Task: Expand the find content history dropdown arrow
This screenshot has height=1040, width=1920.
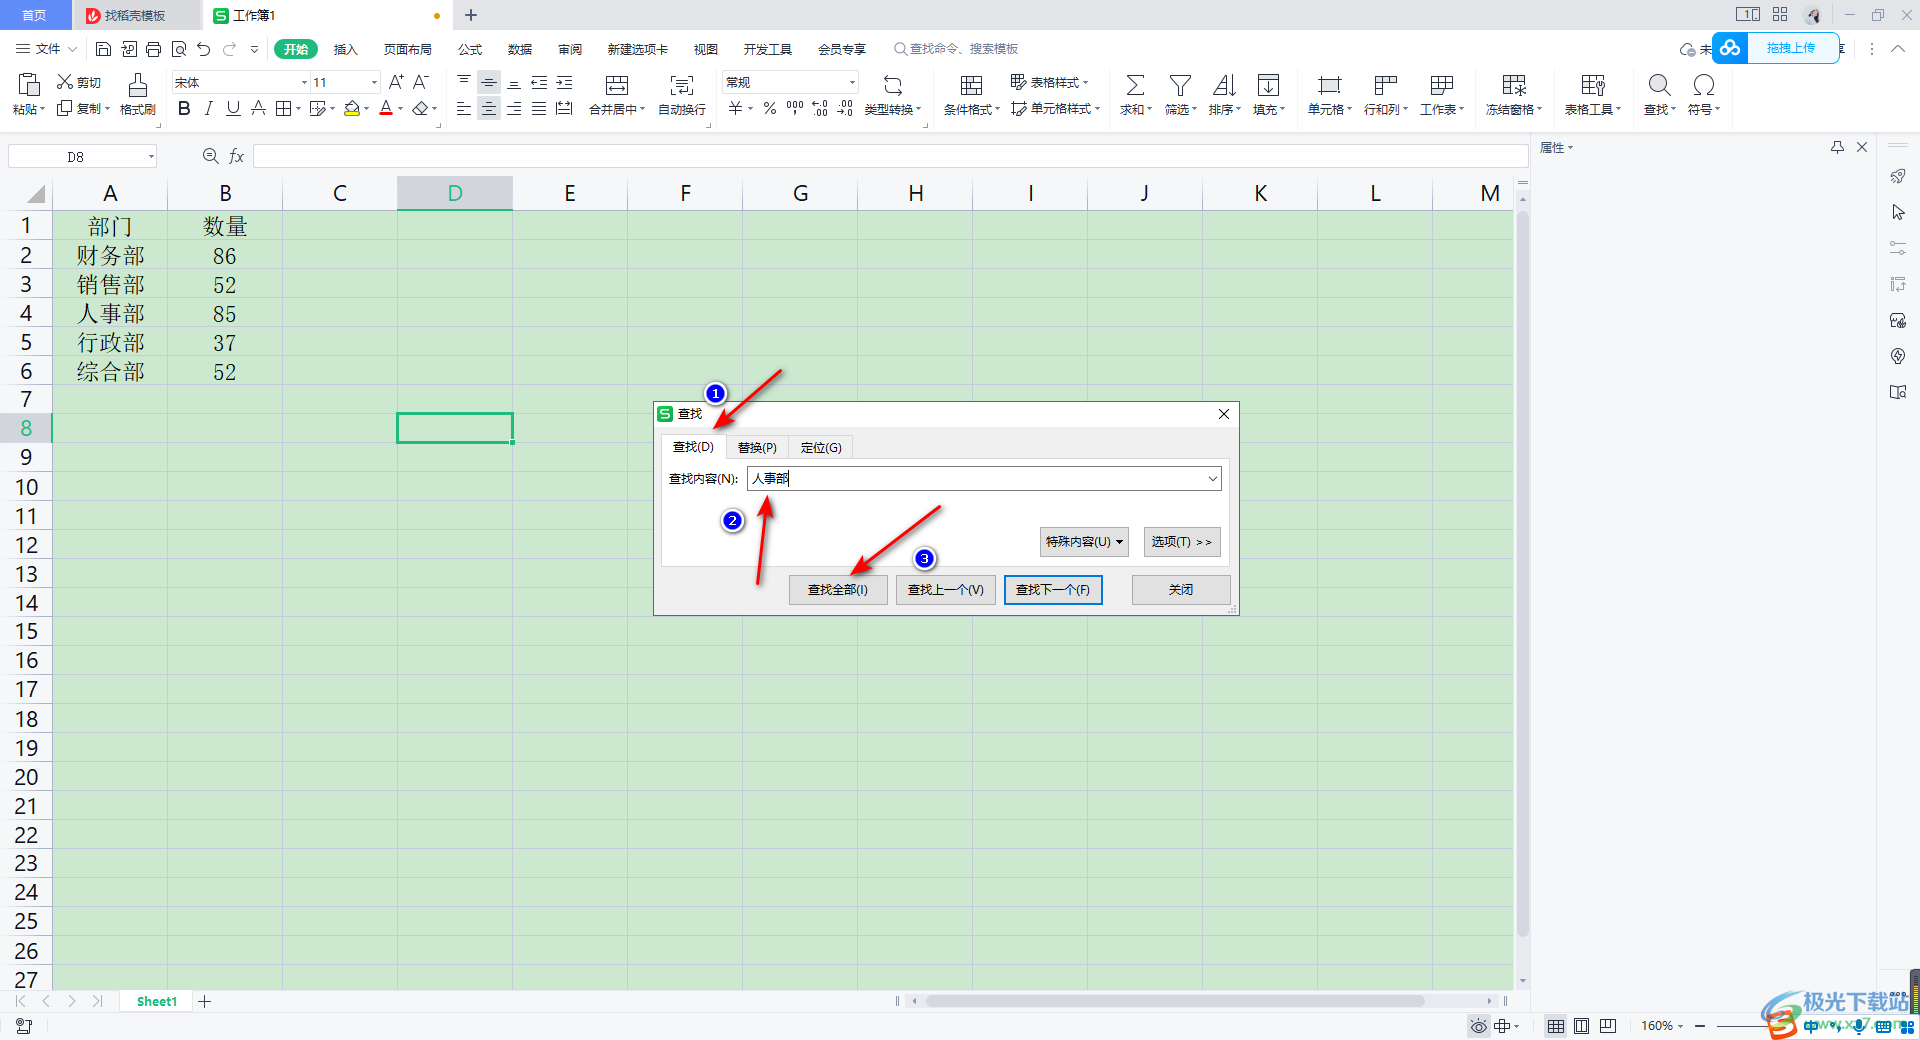Action: pyautogui.click(x=1212, y=478)
